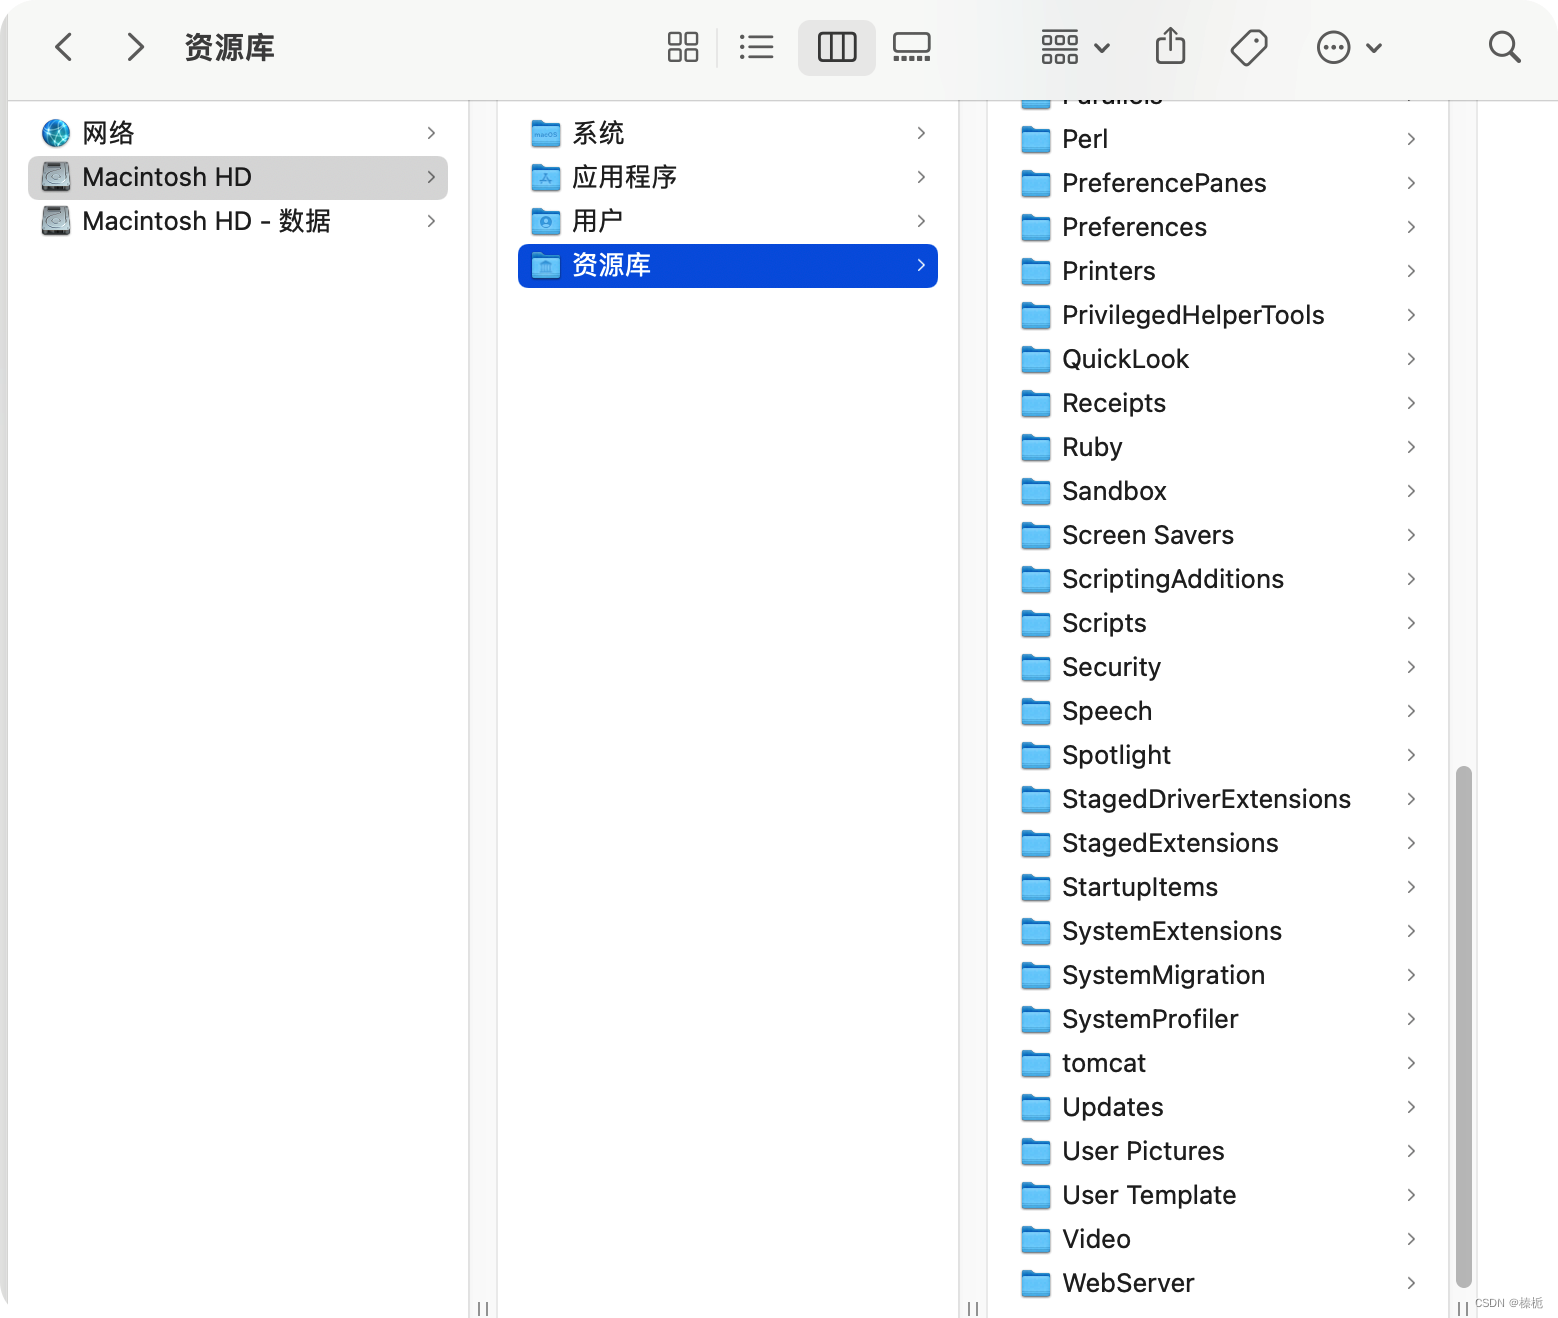Screen dimensions: 1558x1318
Task: Click the 用户 folder icon
Action: [545, 221]
